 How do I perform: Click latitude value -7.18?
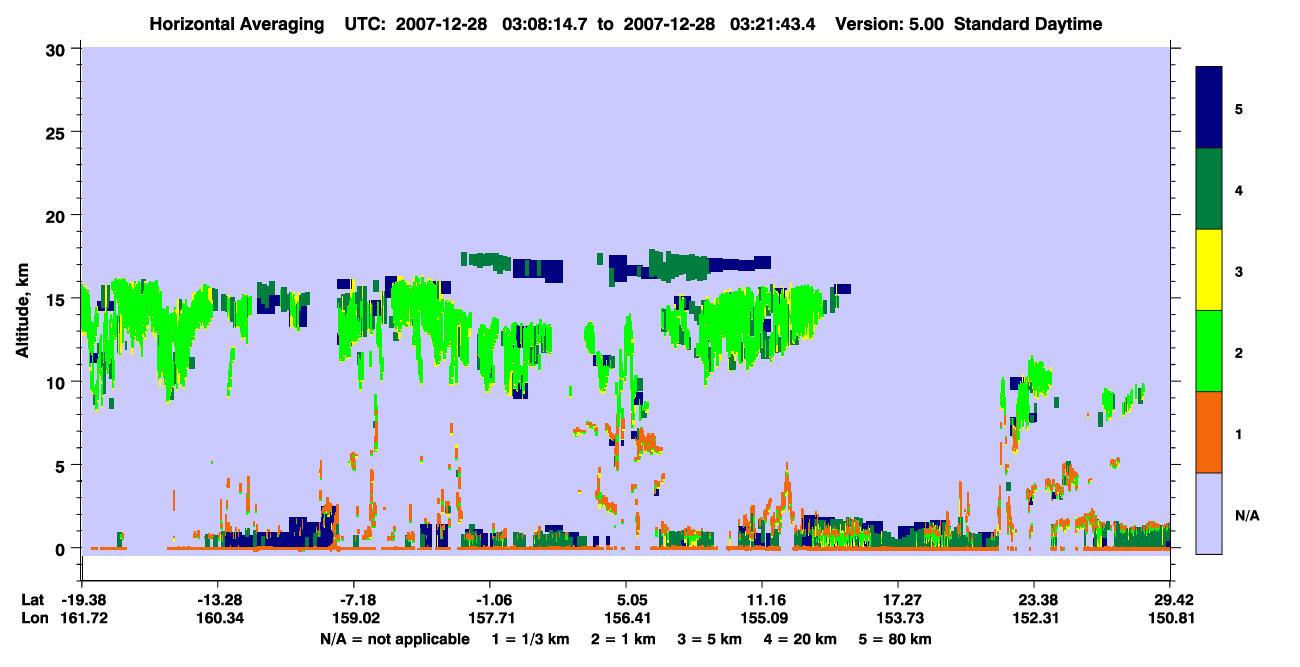355,600
